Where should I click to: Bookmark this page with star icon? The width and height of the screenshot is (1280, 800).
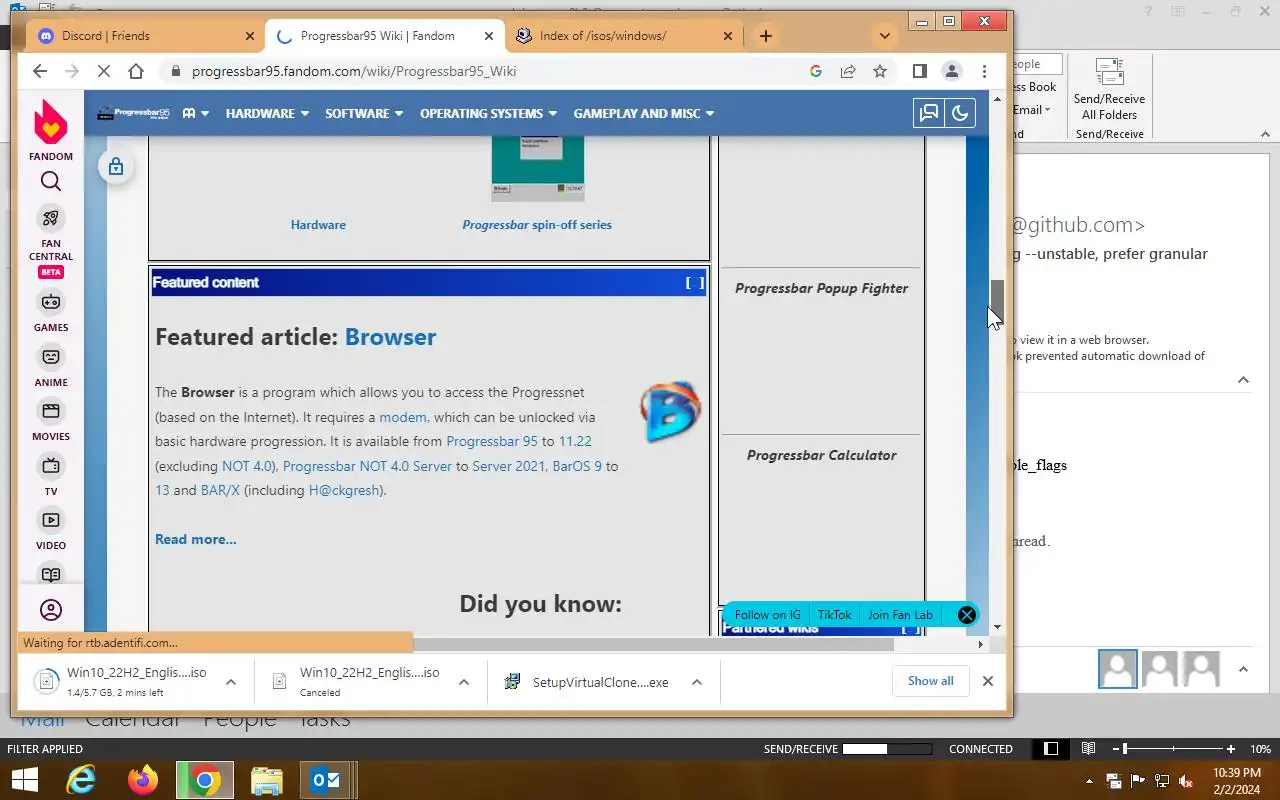coord(880,71)
